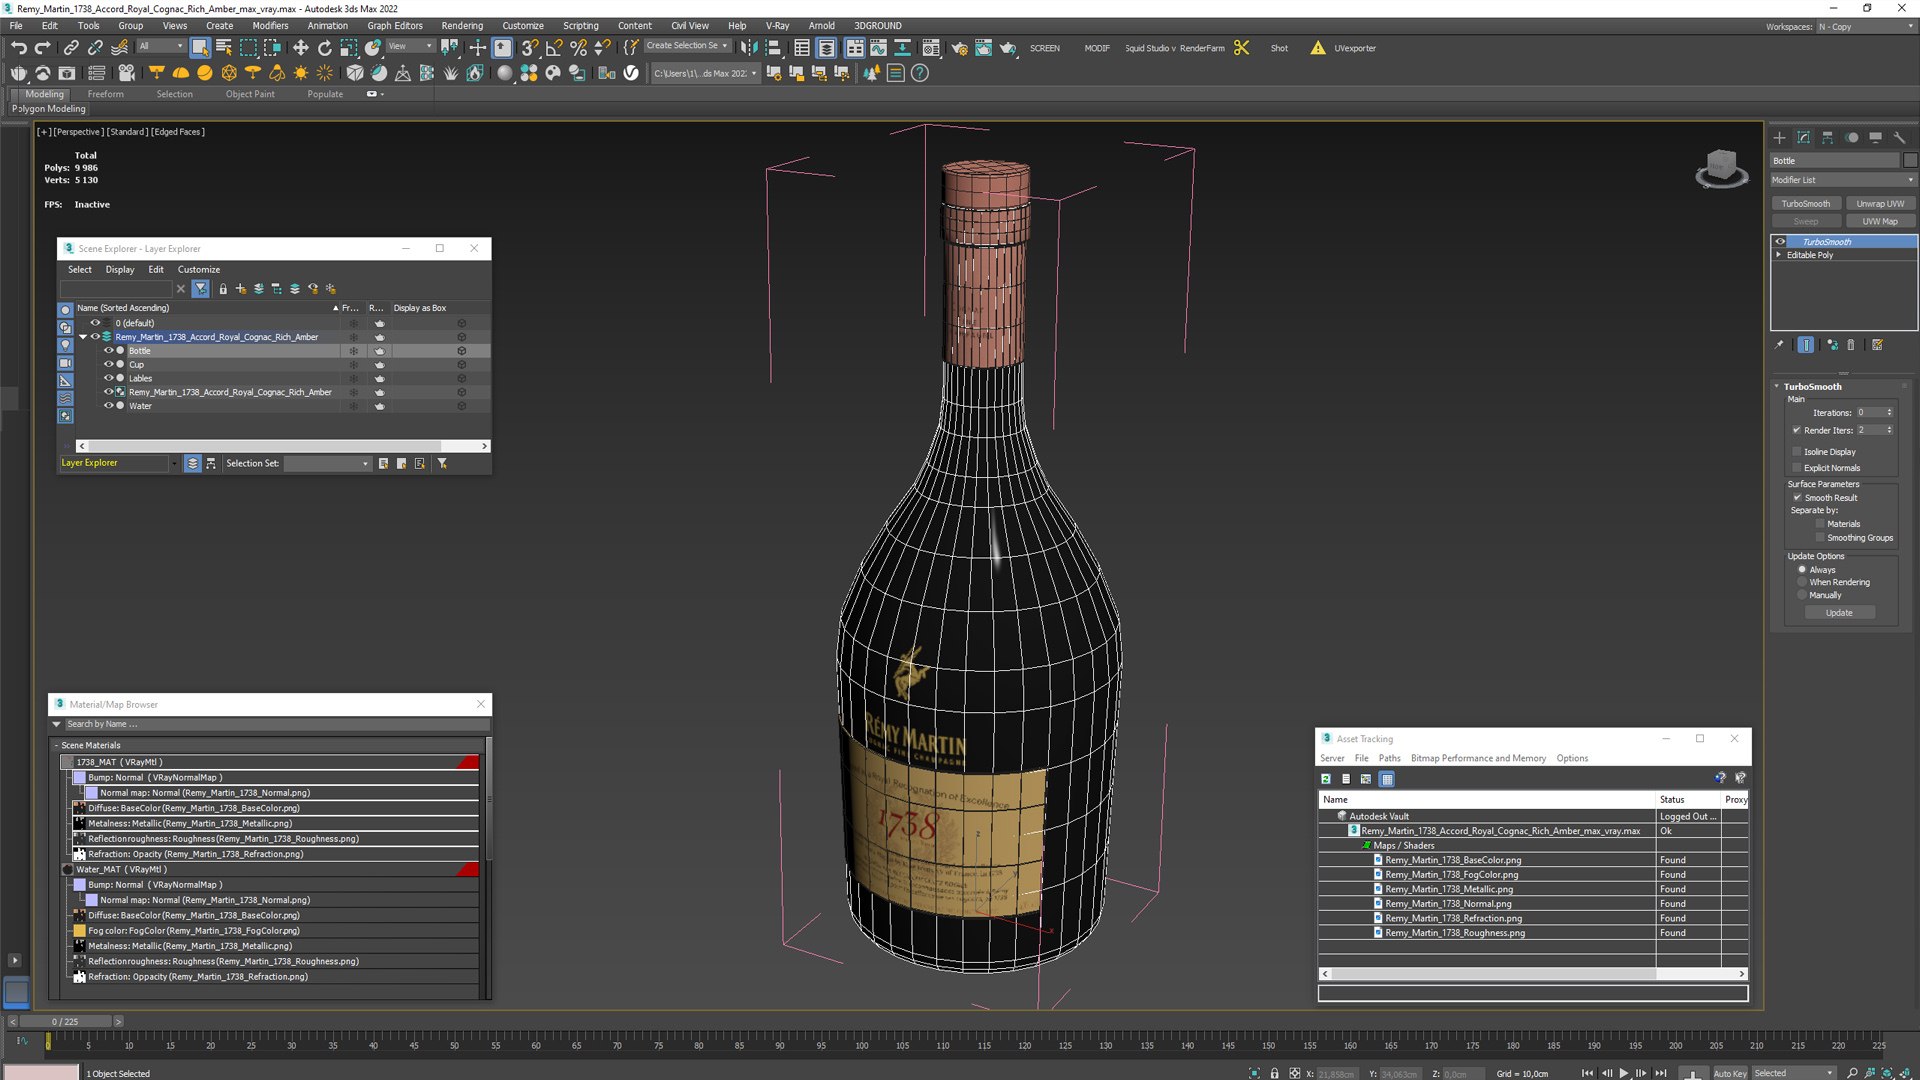The image size is (1920, 1080).
Task: Click the TurboSmooth modifier set button
Action: 1805,204
